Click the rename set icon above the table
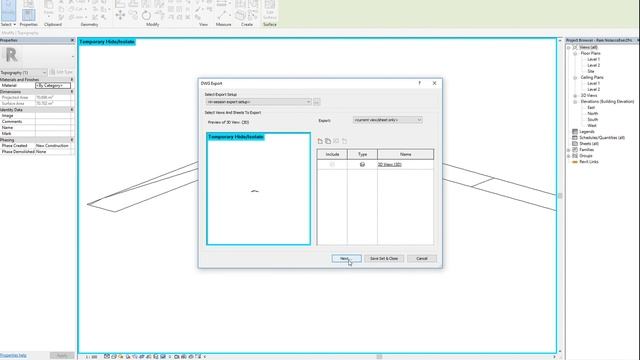Screen dimensions: 640x360 (x=336, y=141)
